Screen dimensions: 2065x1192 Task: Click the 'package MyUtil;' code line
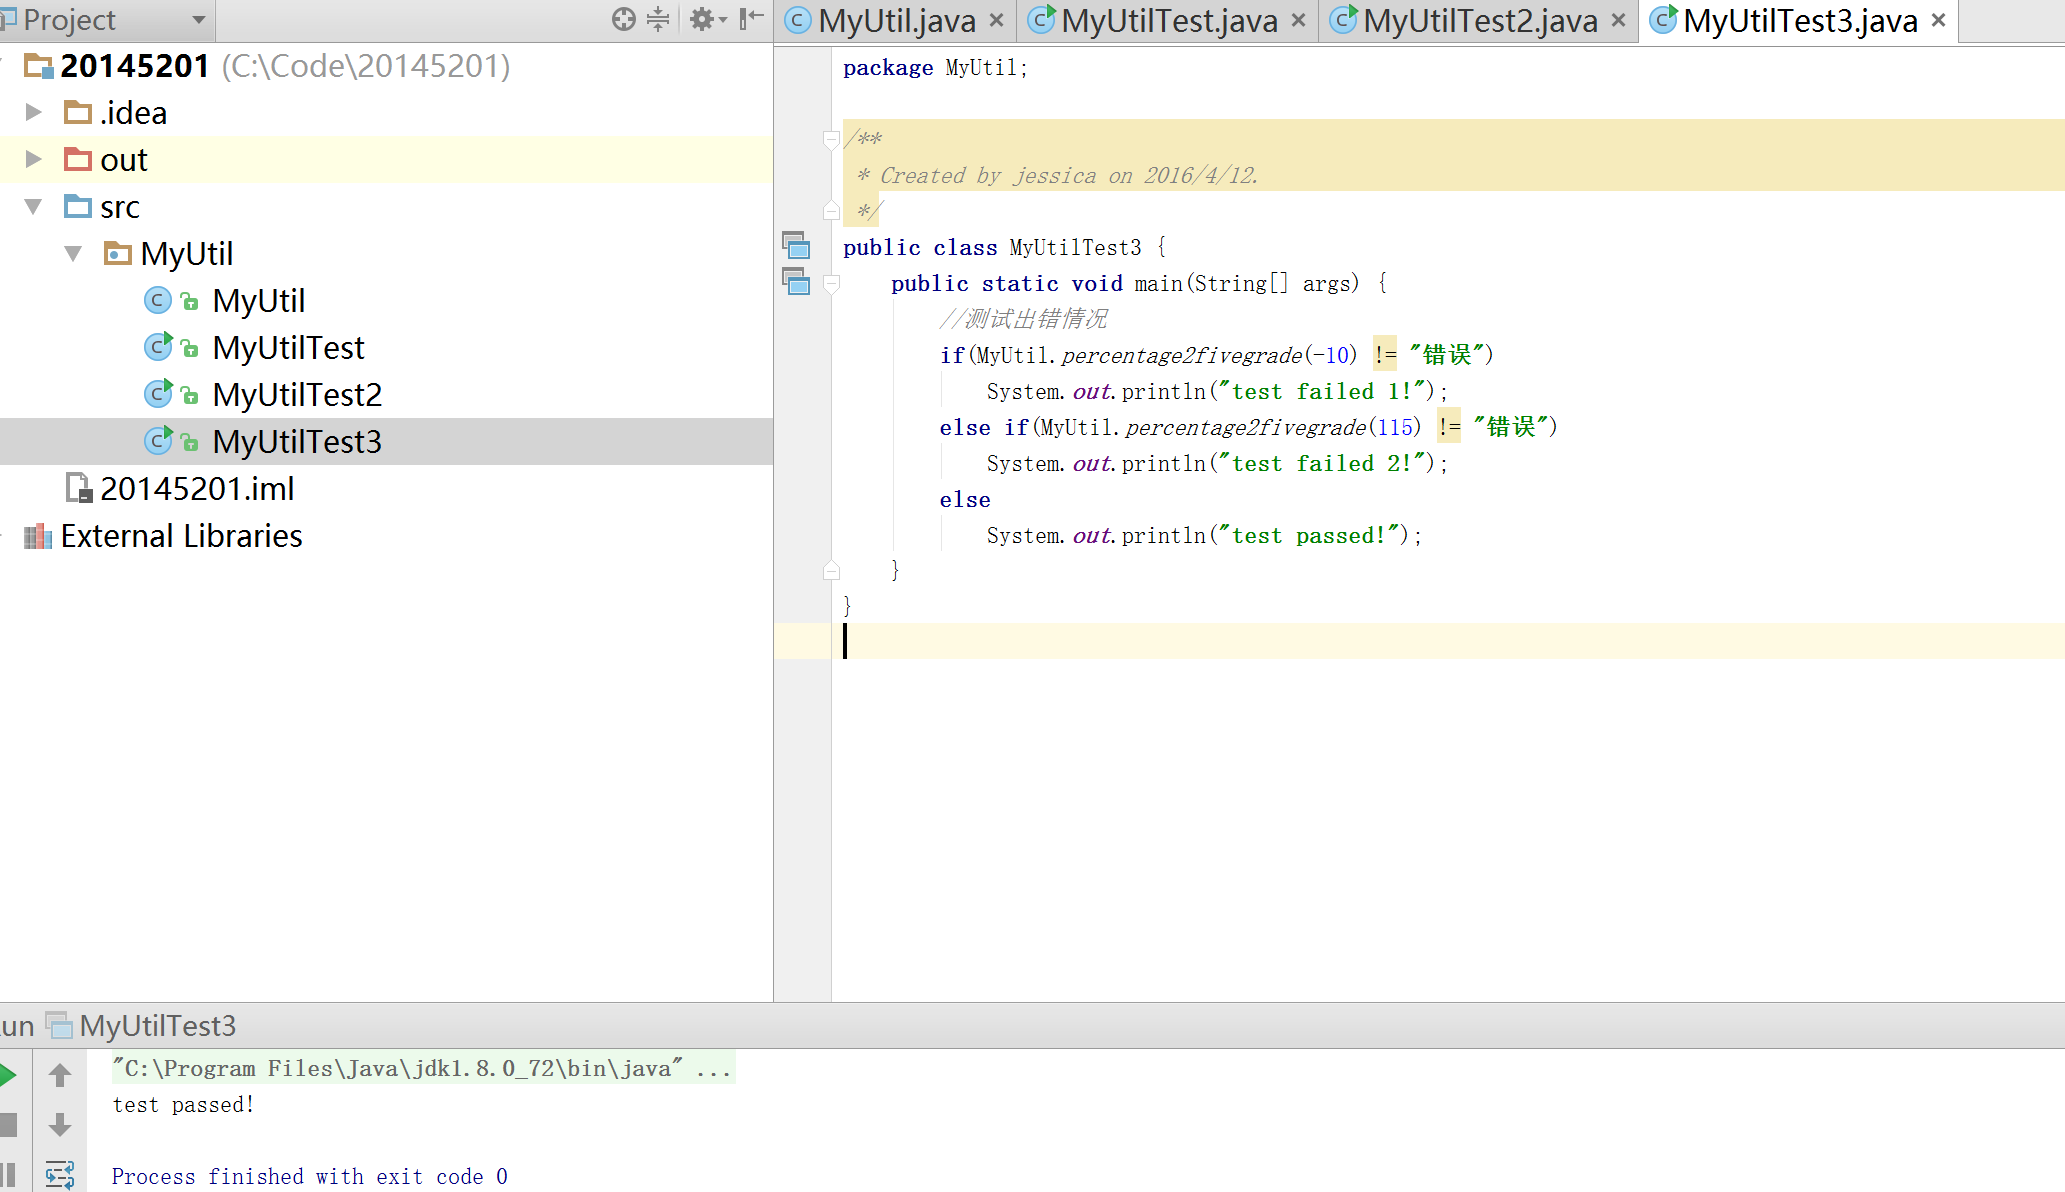tap(935, 68)
